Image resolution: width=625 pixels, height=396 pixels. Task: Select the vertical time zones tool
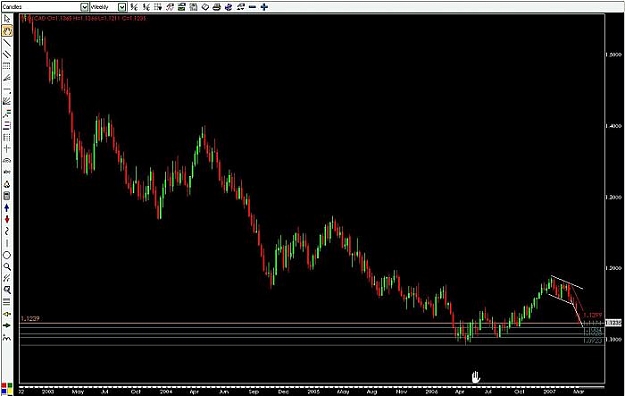point(7,137)
